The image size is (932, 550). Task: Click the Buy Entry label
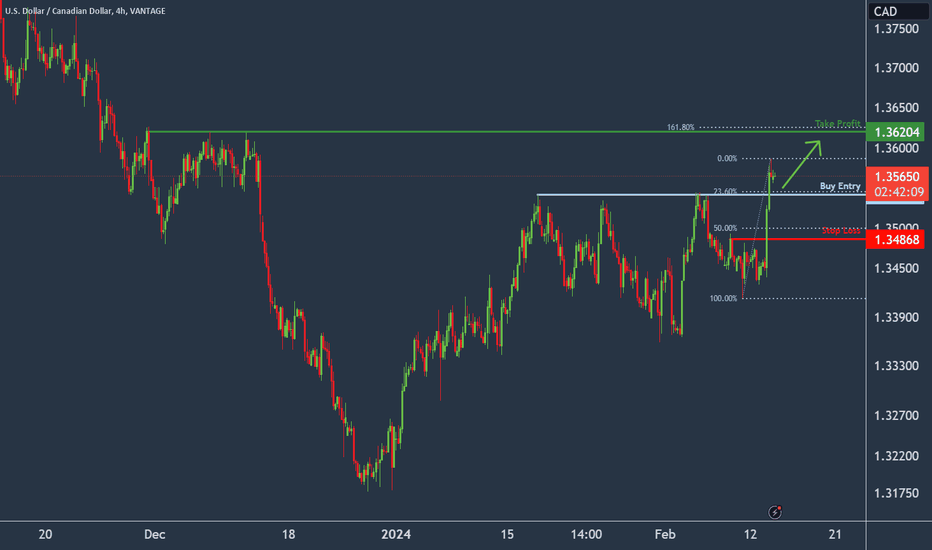tap(840, 186)
